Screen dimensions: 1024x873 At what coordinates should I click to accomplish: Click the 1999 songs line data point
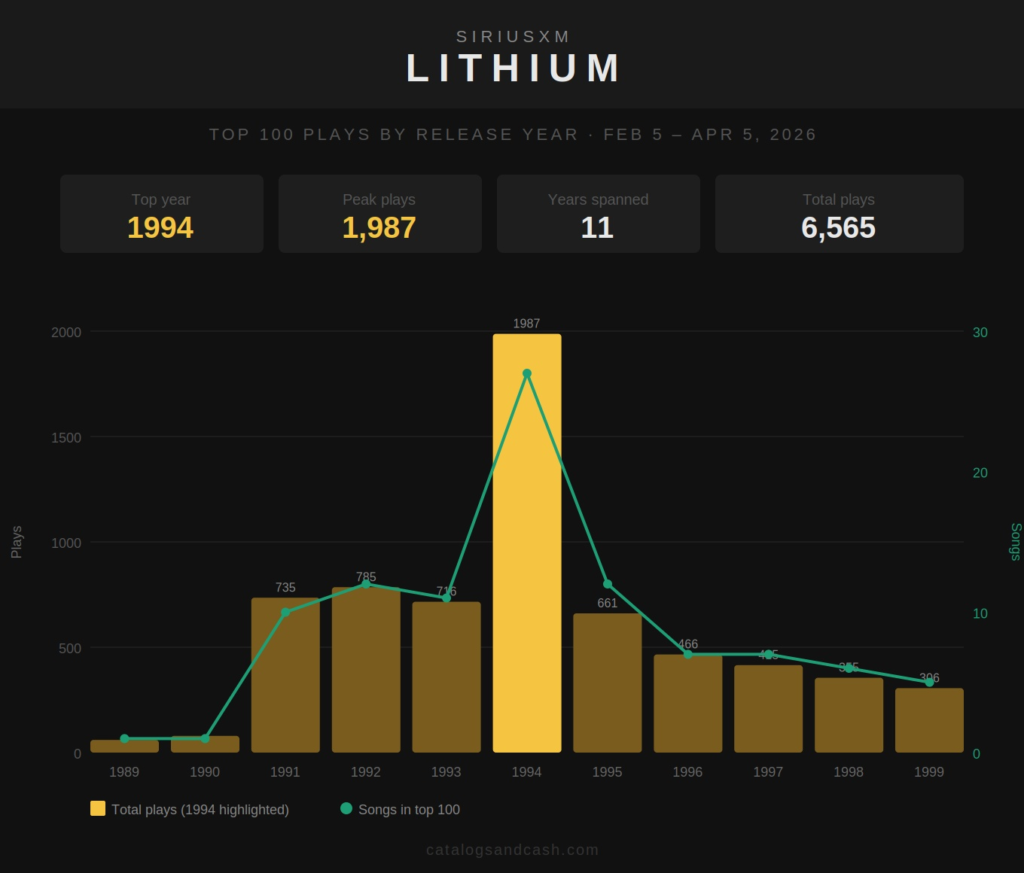pos(929,682)
